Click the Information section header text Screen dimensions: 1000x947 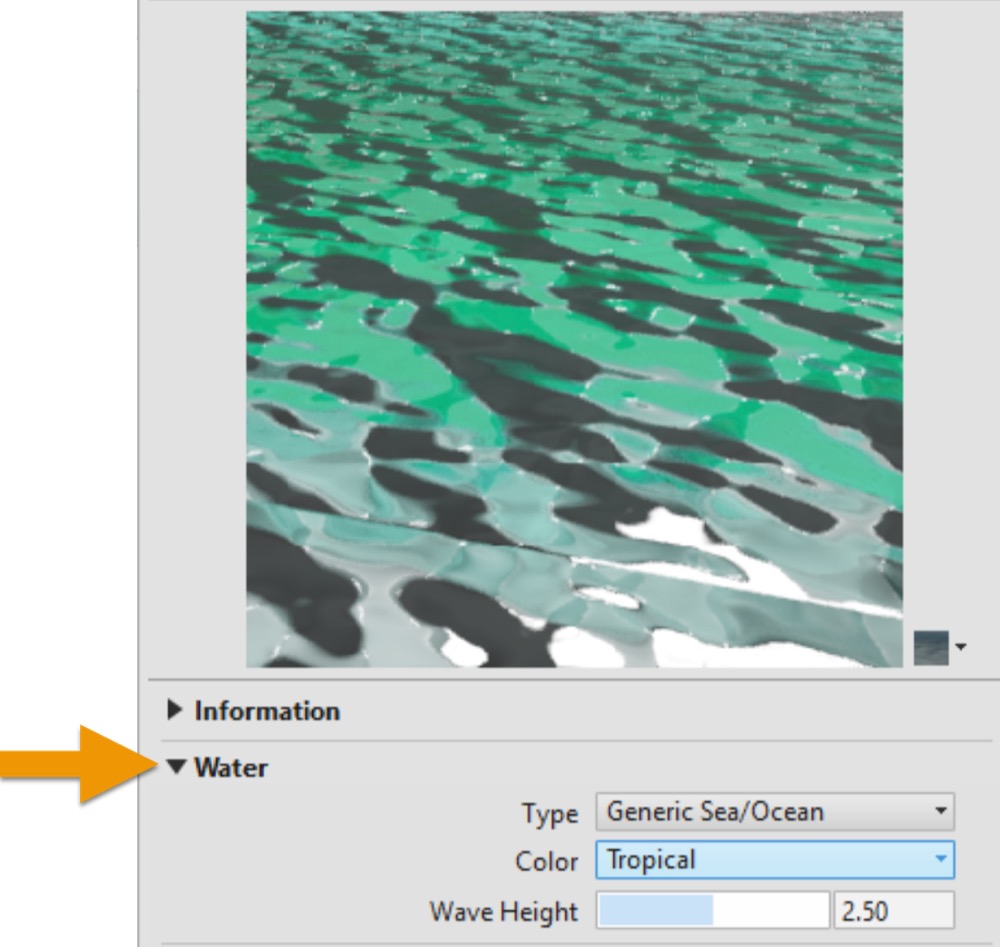tap(266, 711)
